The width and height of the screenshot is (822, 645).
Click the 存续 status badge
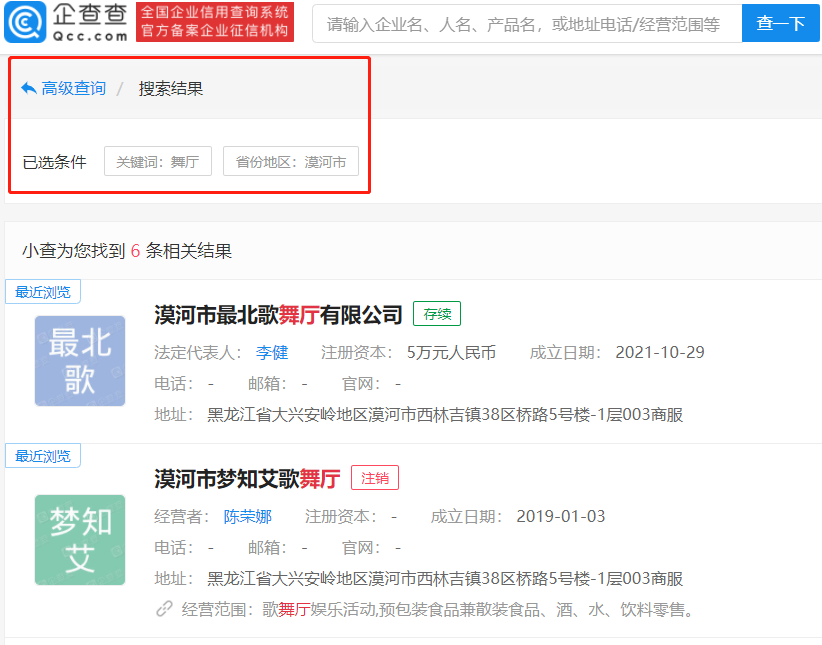point(437,314)
